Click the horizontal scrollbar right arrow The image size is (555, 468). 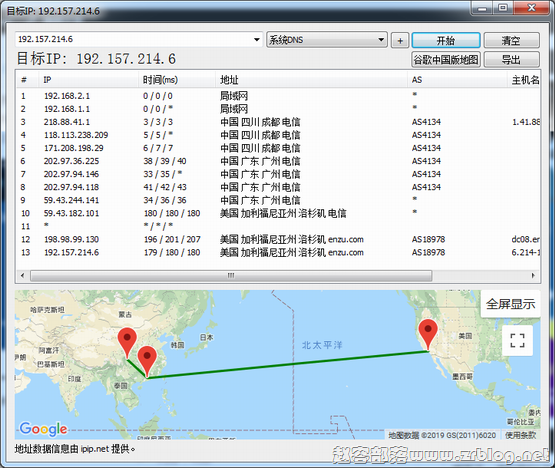(533, 275)
